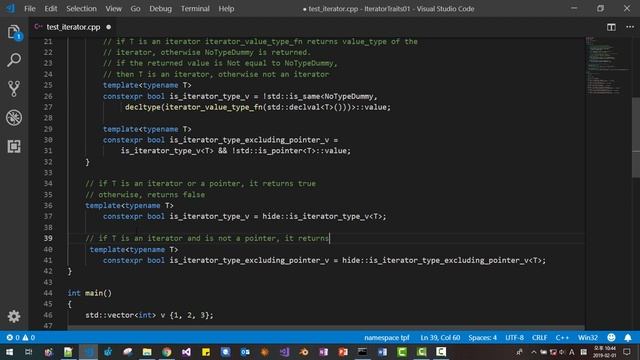Open the Explorer view in activity bar
The height and width of the screenshot is (360, 640).
click(14, 33)
